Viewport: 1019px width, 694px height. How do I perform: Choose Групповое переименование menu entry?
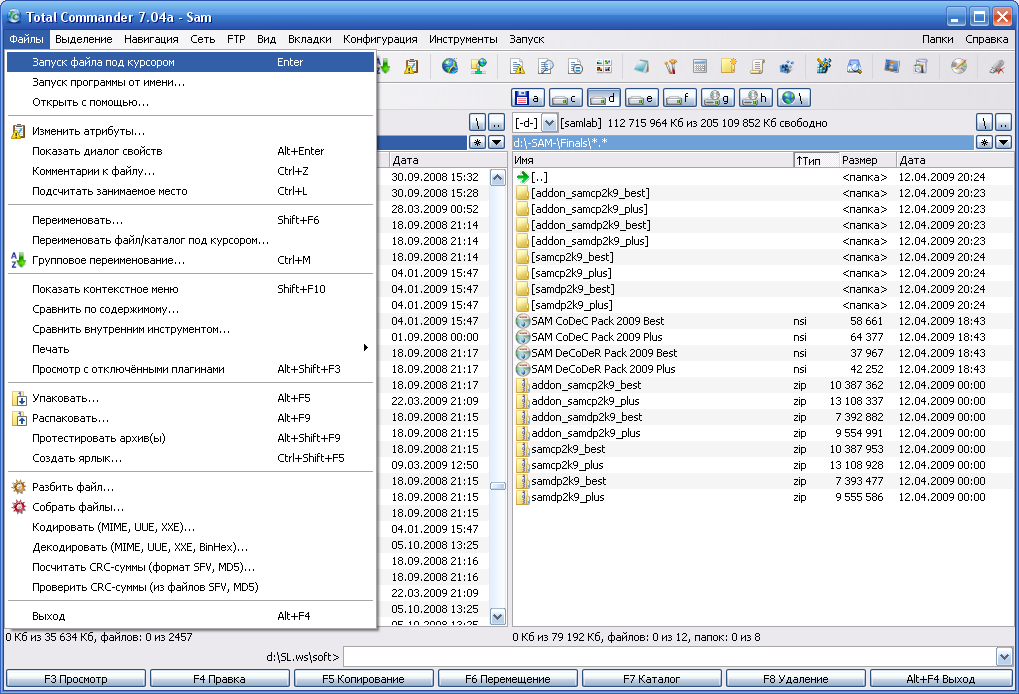point(190,261)
